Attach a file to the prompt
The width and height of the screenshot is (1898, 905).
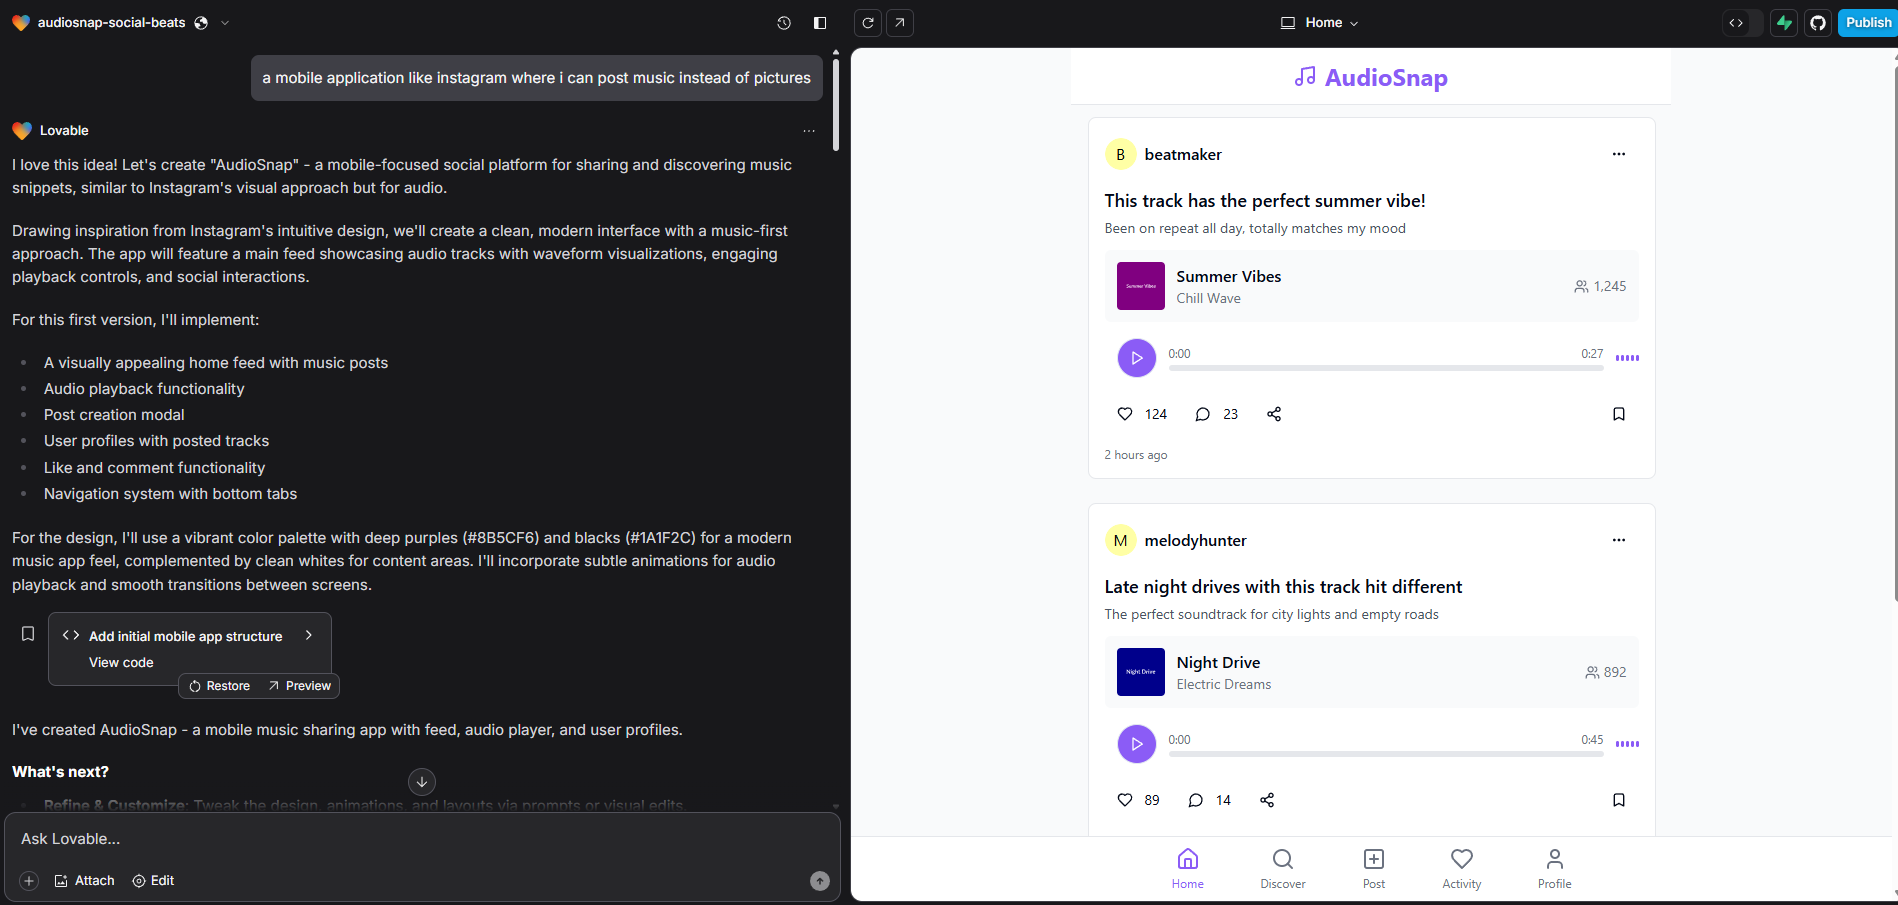click(x=84, y=881)
